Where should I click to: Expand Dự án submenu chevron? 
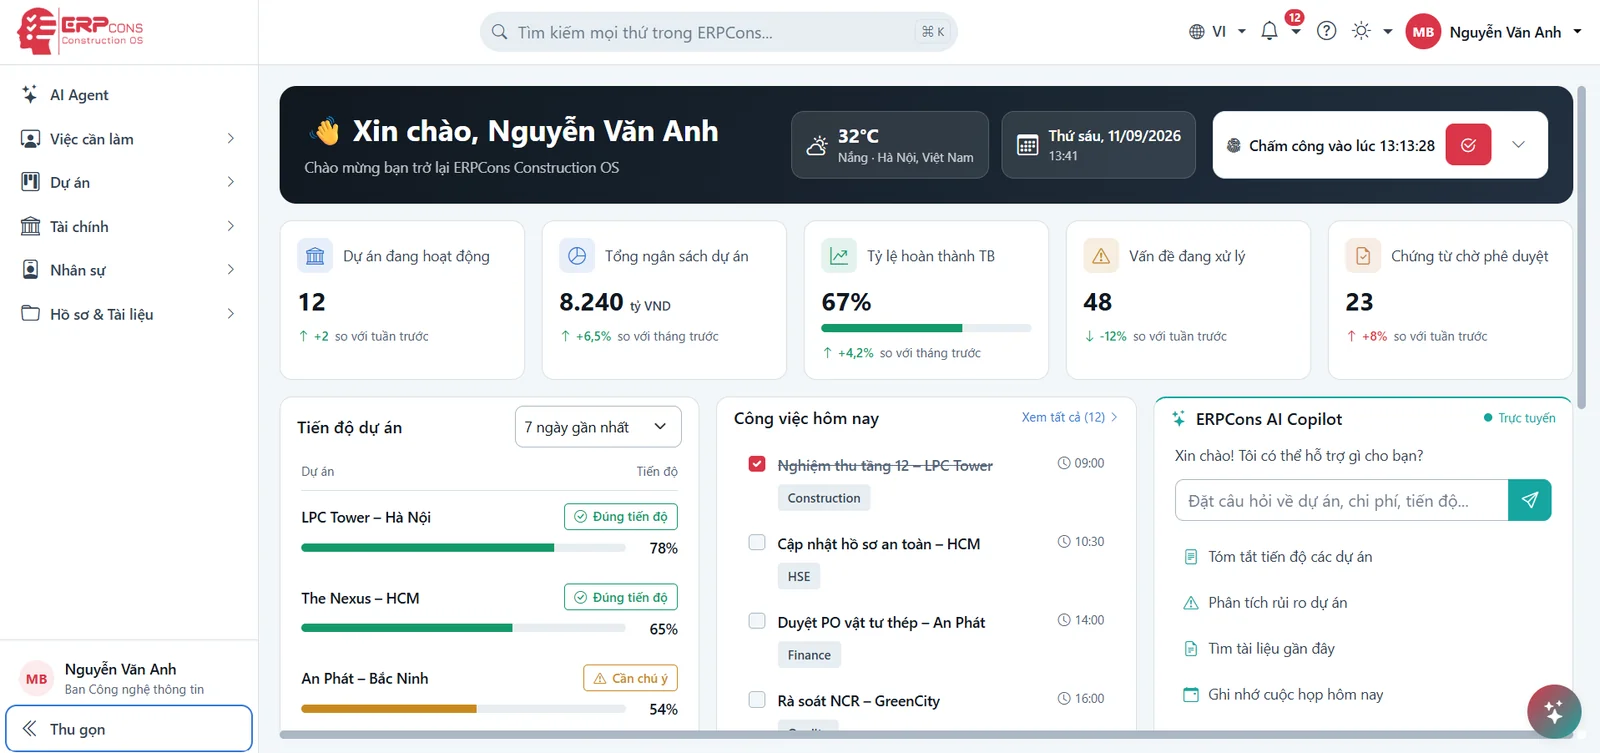[x=230, y=182]
